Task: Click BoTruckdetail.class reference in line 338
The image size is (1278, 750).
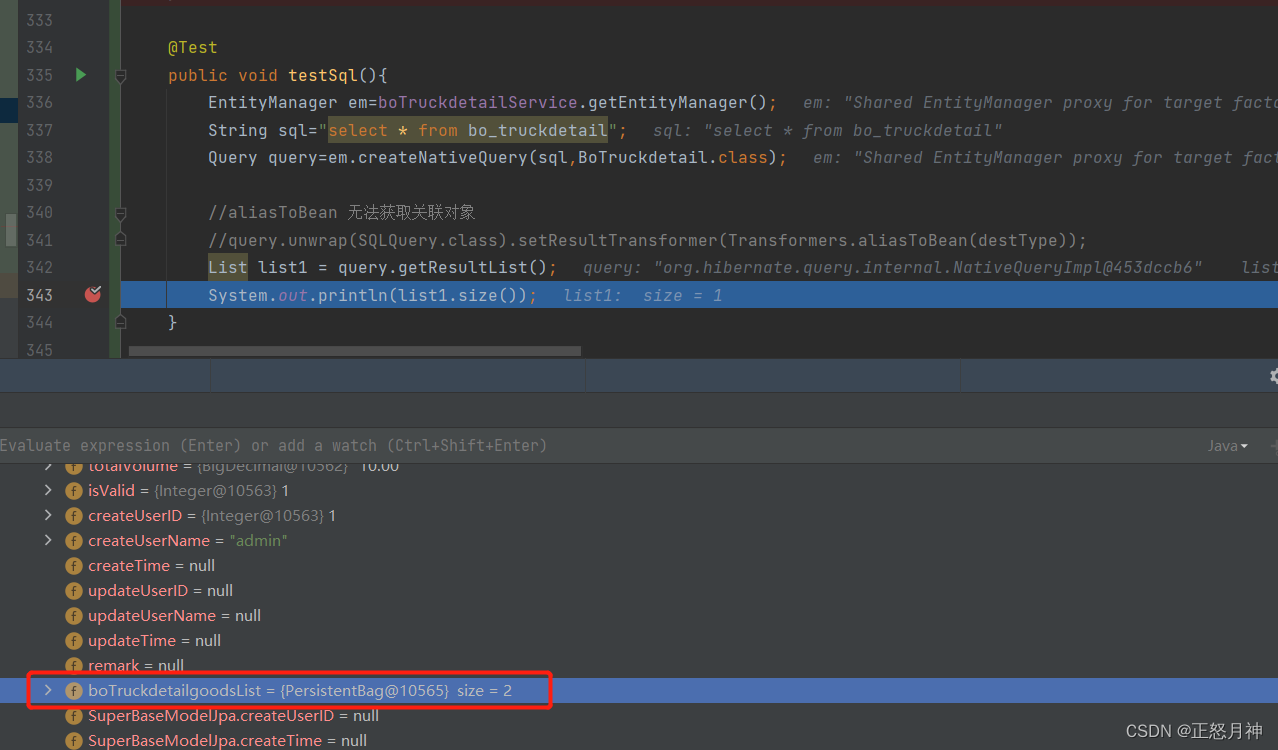Action: tap(673, 157)
